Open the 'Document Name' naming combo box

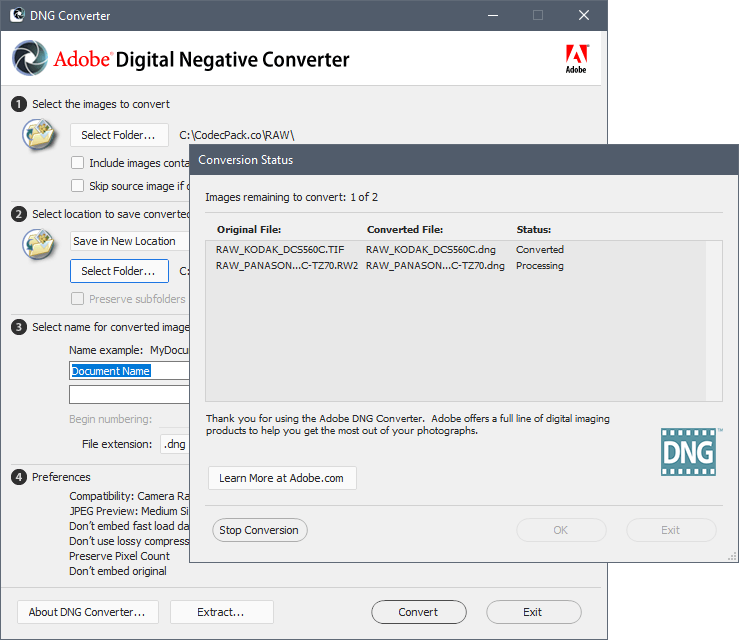pyautogui.click(x=130, y=371)
